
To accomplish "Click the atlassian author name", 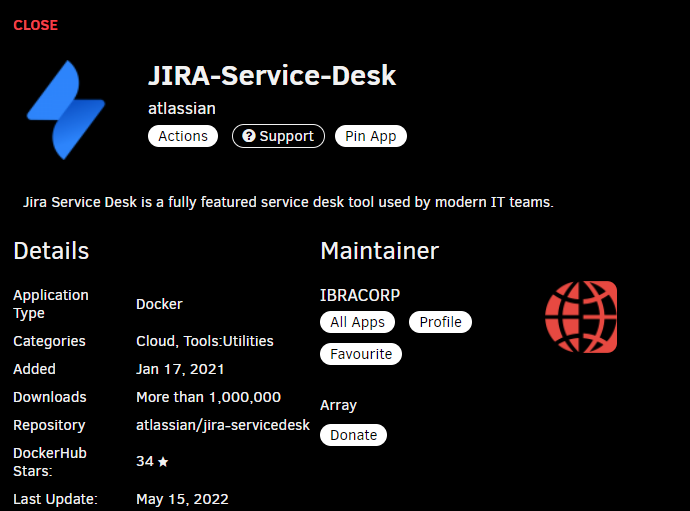I will (x=182, y=108).
